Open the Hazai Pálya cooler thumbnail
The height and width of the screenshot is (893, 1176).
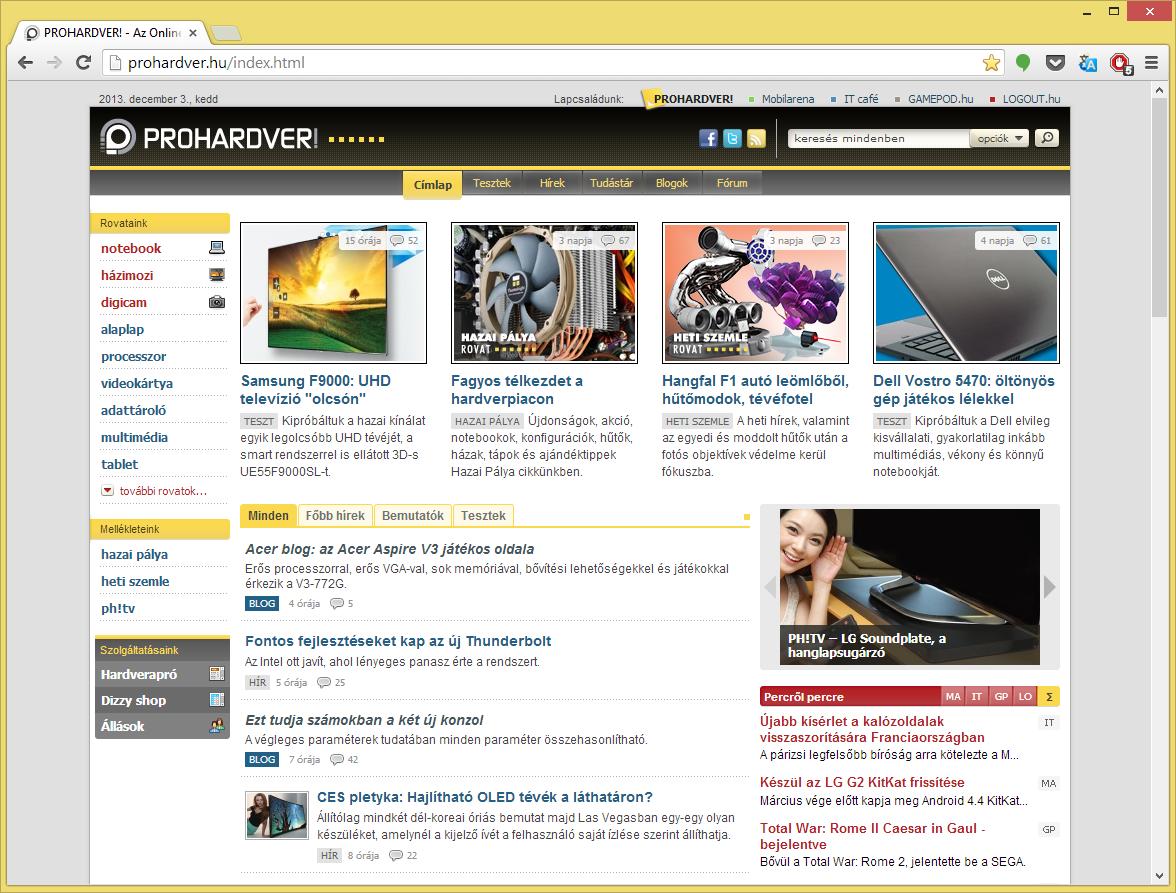[544, 293]
